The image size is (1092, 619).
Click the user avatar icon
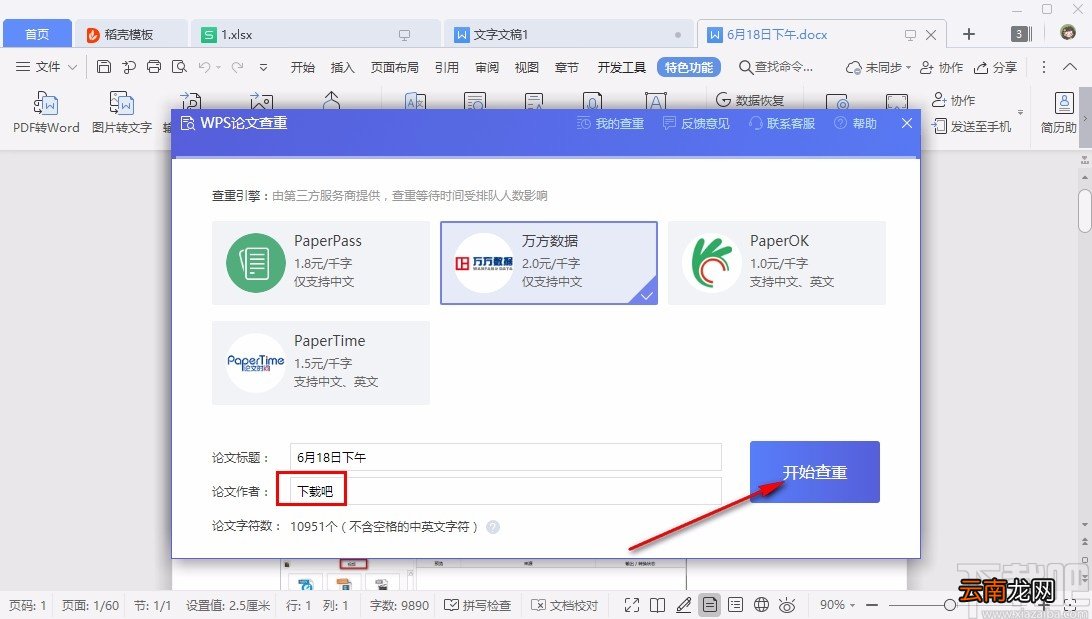(1068, 33)
